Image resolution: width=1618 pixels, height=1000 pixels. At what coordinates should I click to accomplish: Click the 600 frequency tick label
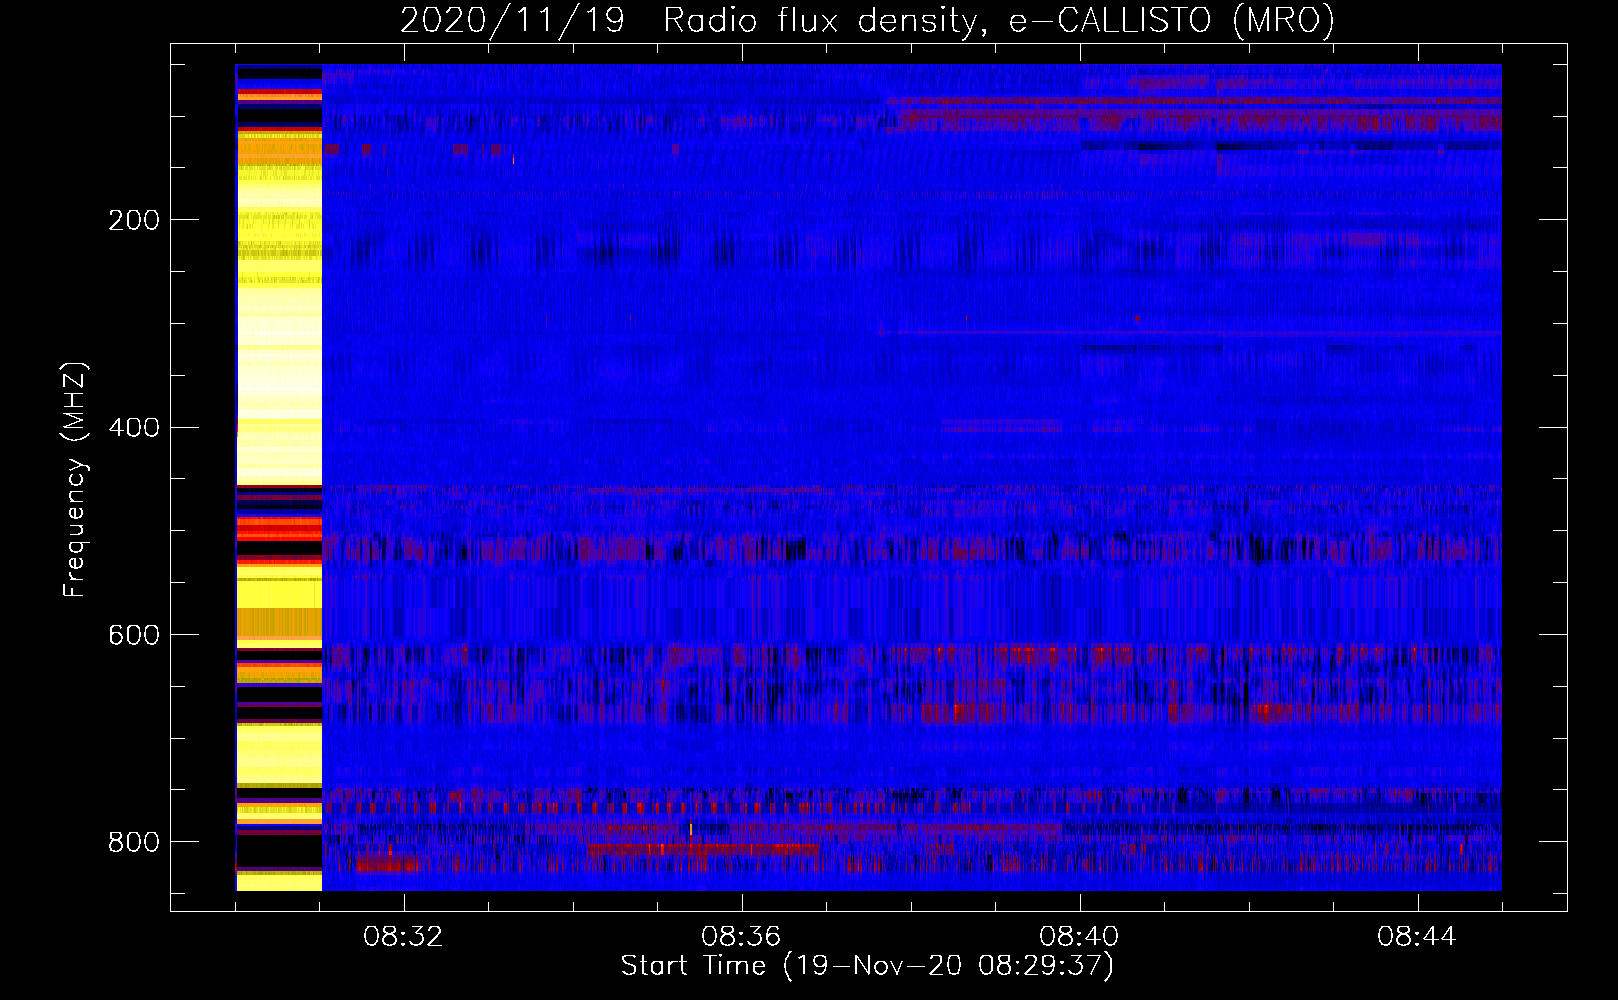click(133, 636)
